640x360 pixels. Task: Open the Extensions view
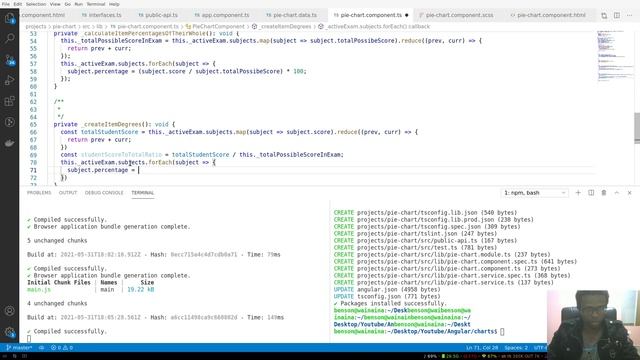click(9, 101)
